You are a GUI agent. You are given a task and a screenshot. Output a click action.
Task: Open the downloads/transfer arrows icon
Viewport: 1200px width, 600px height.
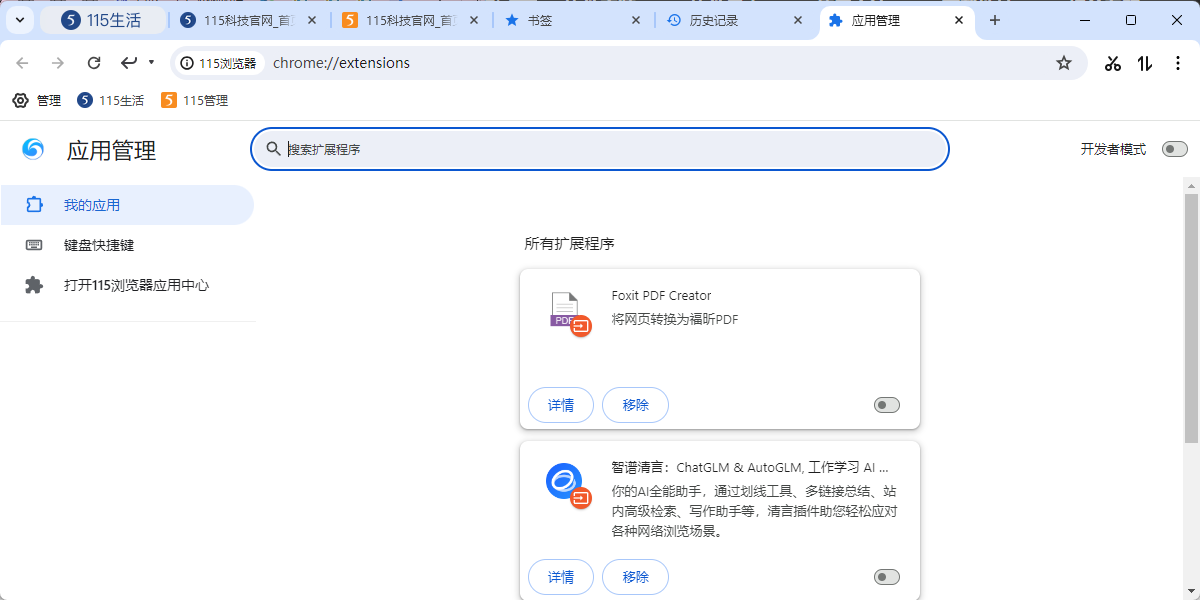[x=1145, y=63]
